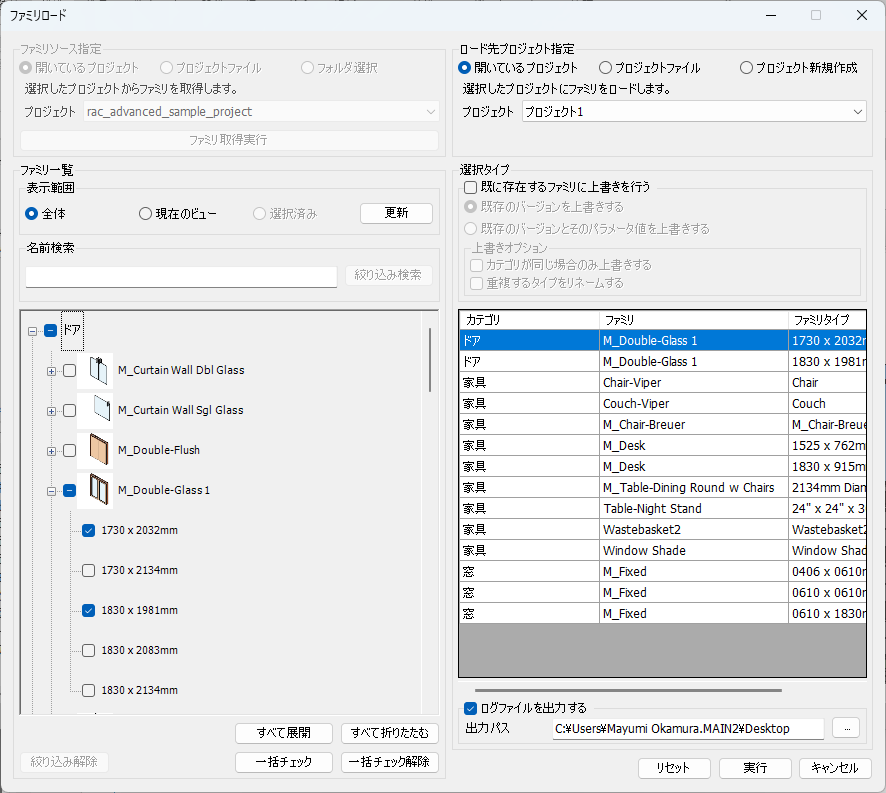Select プロジェクトファイル as load destination
This screenshot has height=793, width=886.
pyautogui.click(x=605, y=68)
